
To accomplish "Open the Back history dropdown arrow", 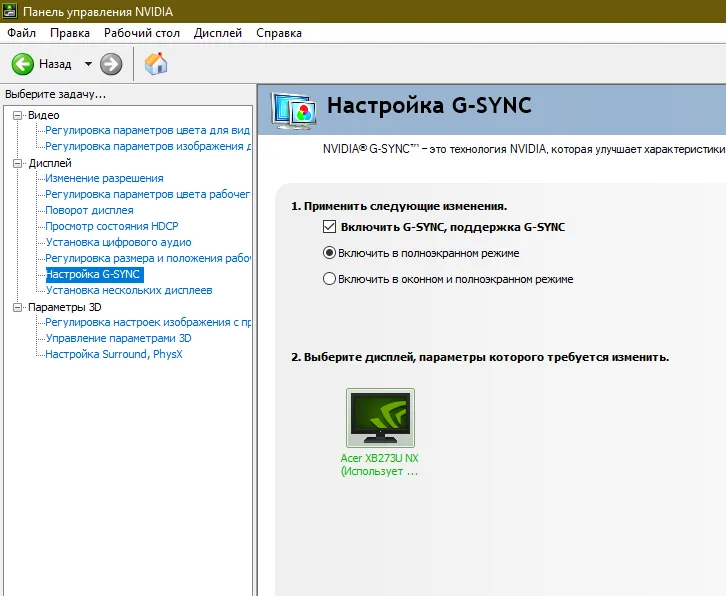I will (88, 64).
